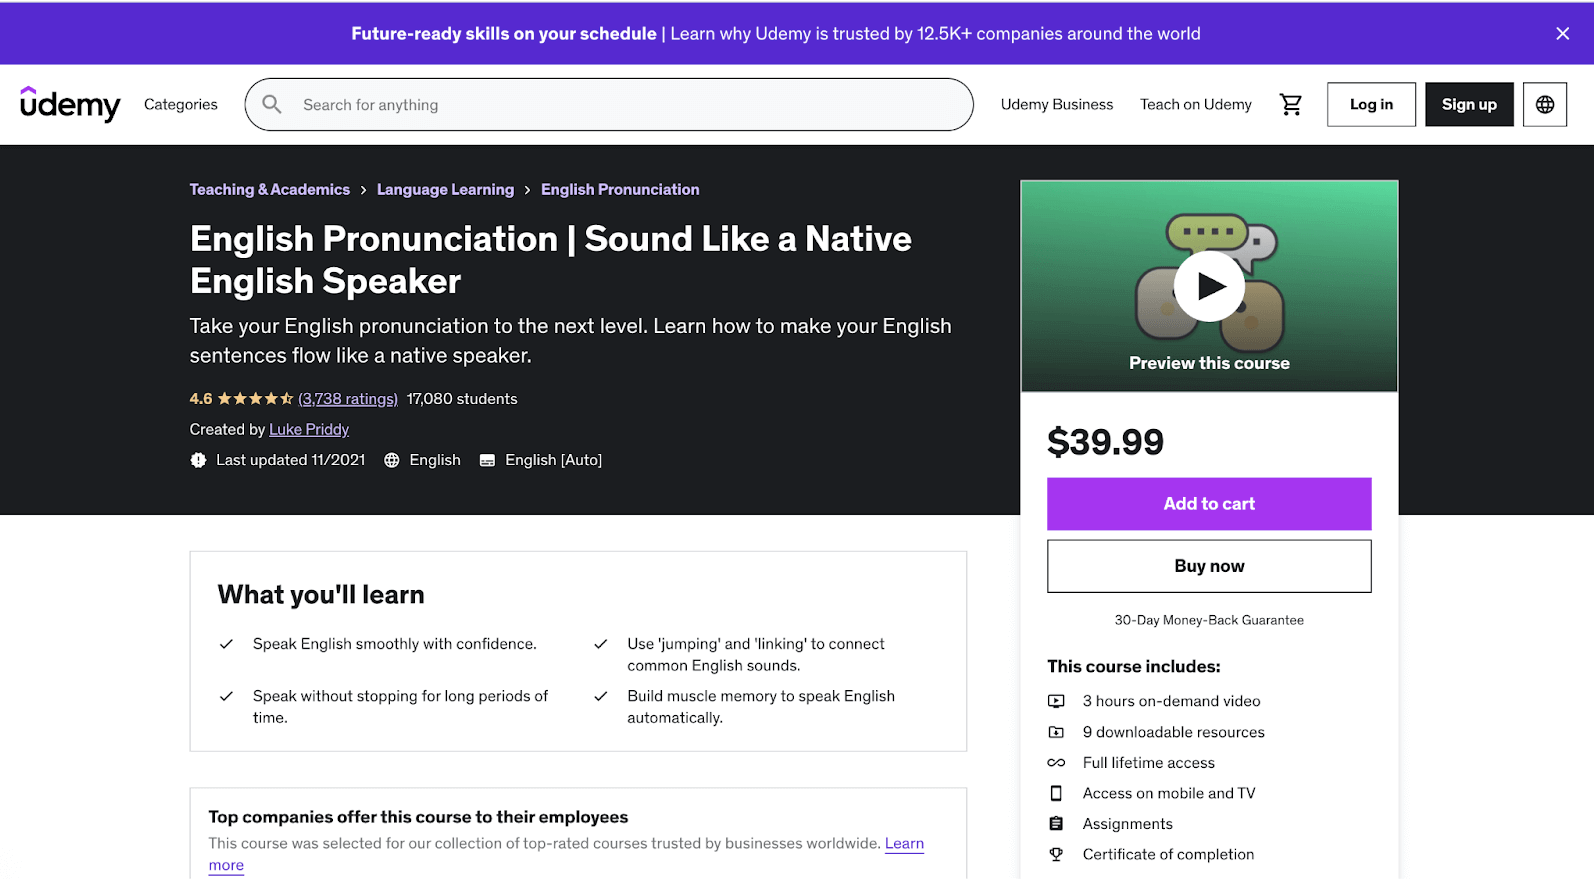Click the closed captions icon

pyautogui.click(x=487, y=460)
